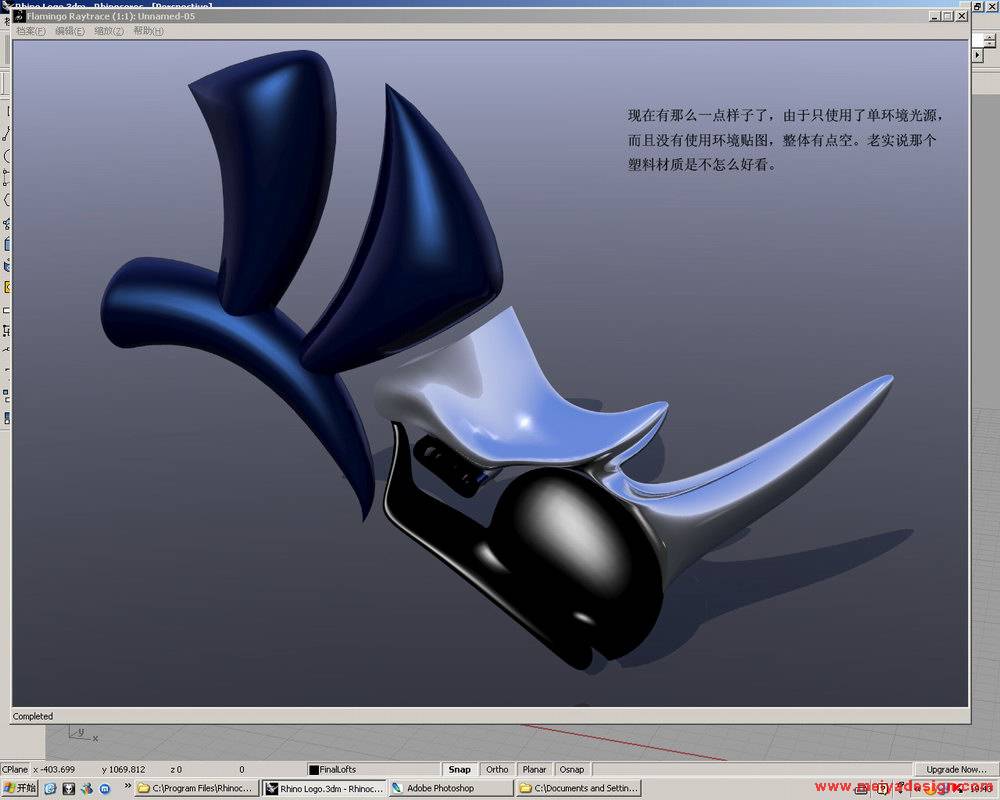Toggle Snap in the Rhino status bar
The width and height of the screenshot is (1000, 800).
pos(459,769)
